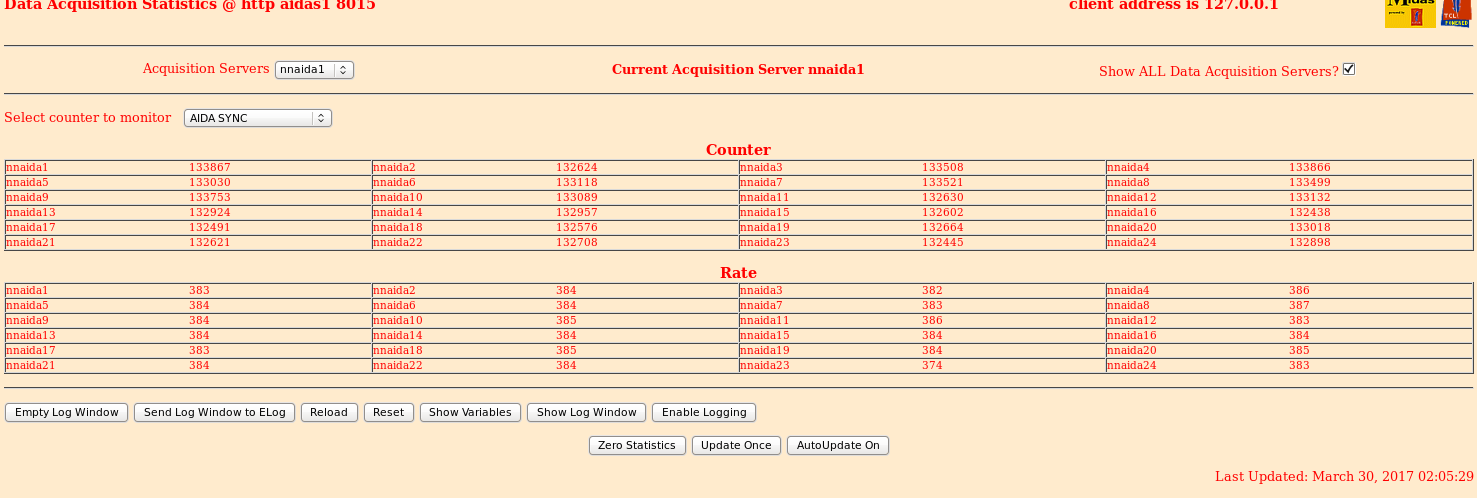This screenshot has height=498, width=1477.
Task: Select counter value 132924 for nnaida13
Action: pyautogui.click(x=210, y=213)
